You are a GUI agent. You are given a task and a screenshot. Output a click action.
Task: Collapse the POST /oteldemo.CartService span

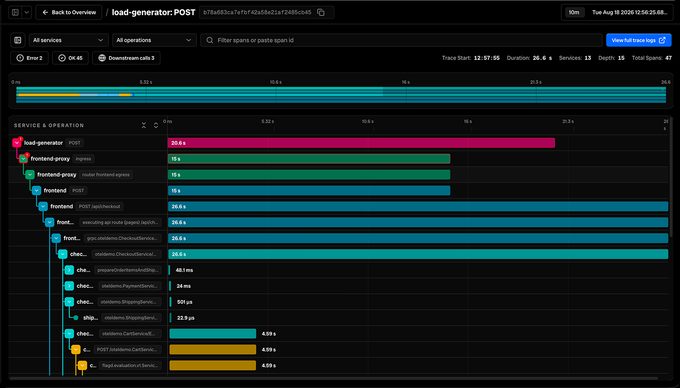coord(76,349)
